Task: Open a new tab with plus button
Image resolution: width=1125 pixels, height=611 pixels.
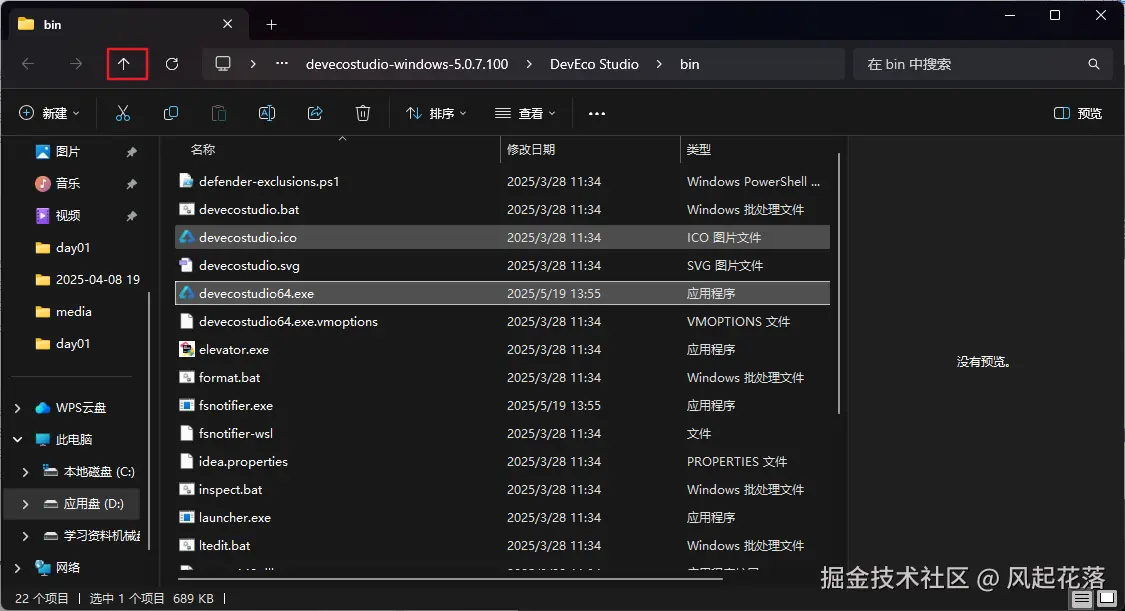Action: pos(271,24)
